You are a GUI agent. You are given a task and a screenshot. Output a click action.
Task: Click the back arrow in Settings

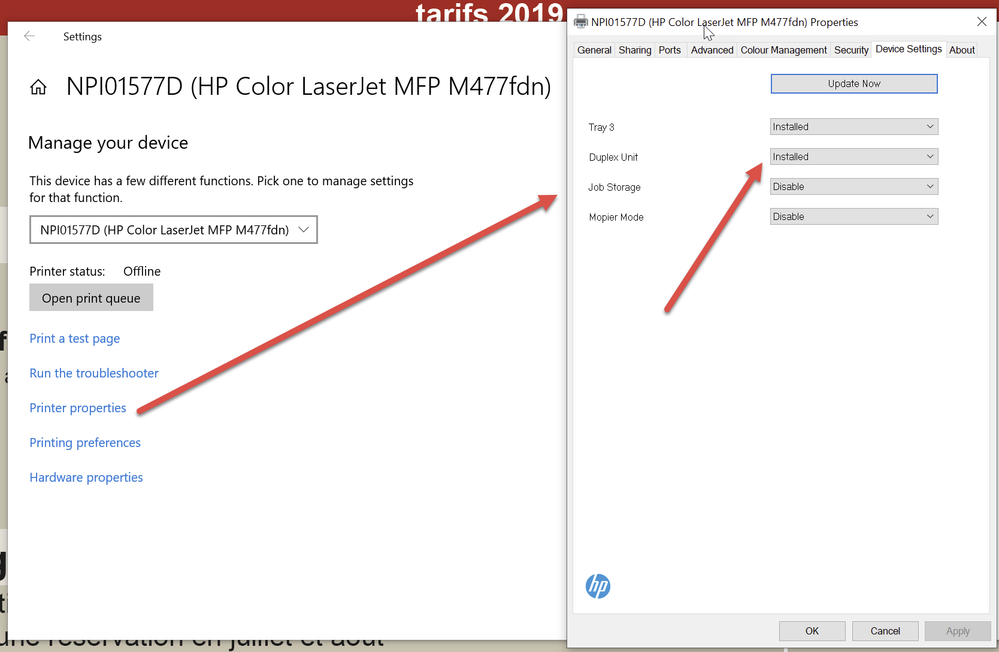click(x=29, y=36)
